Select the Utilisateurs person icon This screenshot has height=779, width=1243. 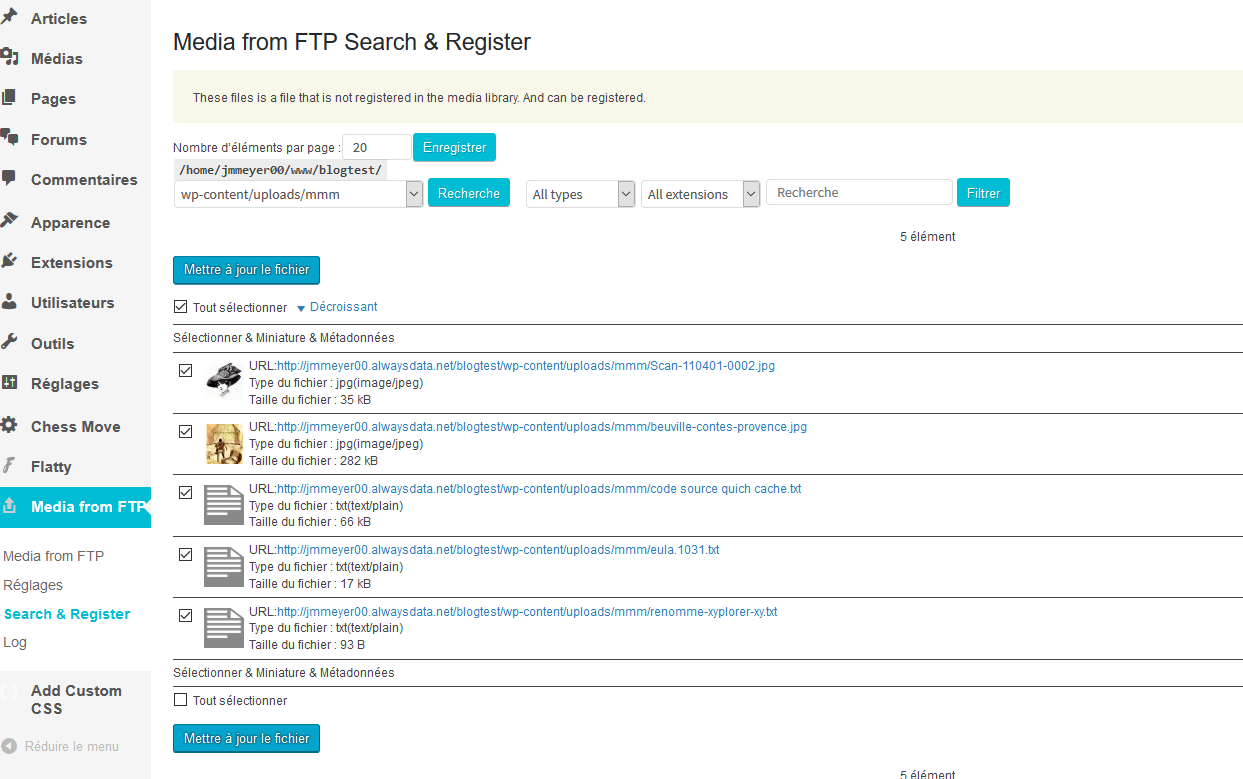(9, 302)
